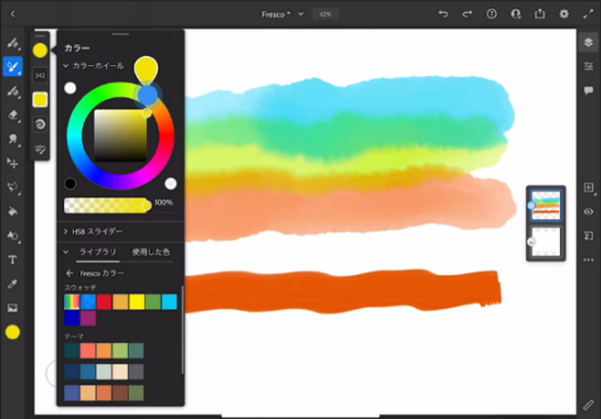
Task: Toggle layer visibility eye icon
Action: pyautogui.click(x=588, y=212)
